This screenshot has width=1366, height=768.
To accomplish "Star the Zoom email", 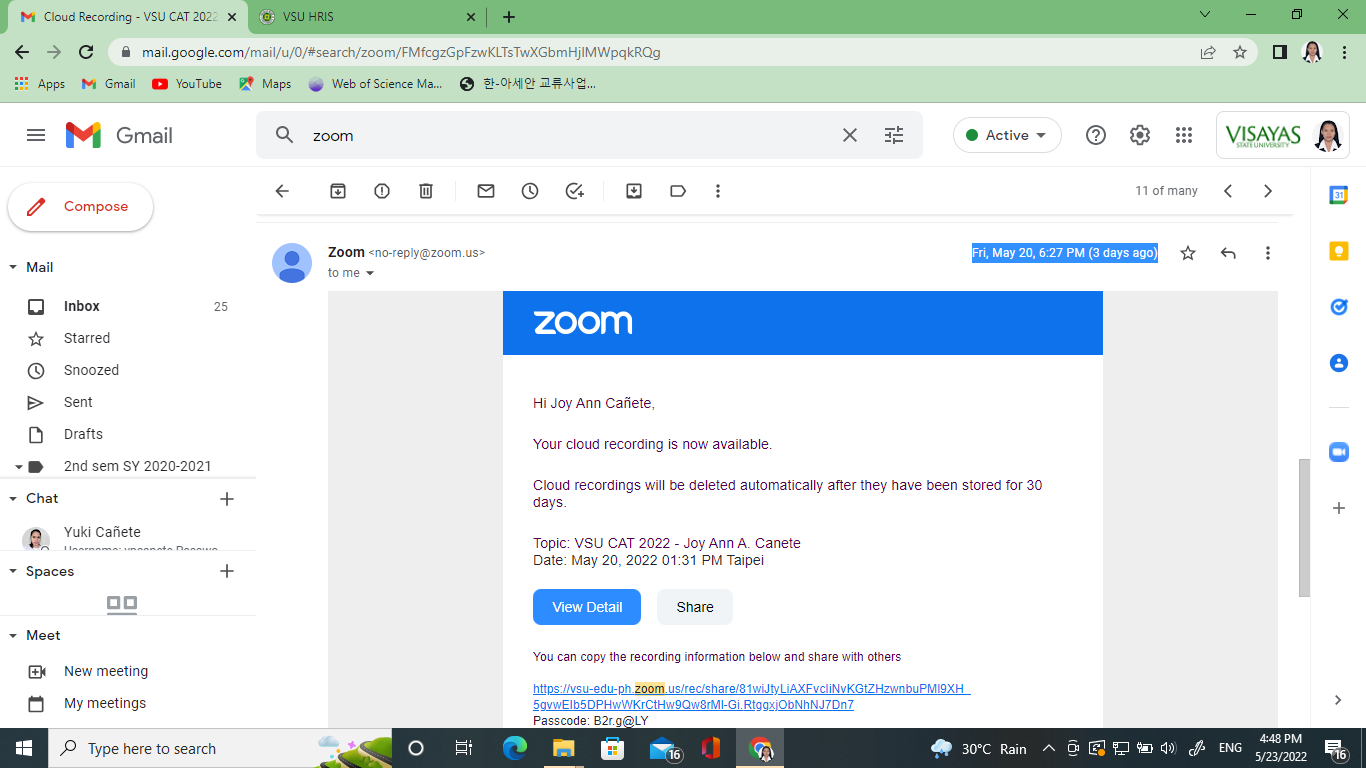I will (x=1188, y=253).
